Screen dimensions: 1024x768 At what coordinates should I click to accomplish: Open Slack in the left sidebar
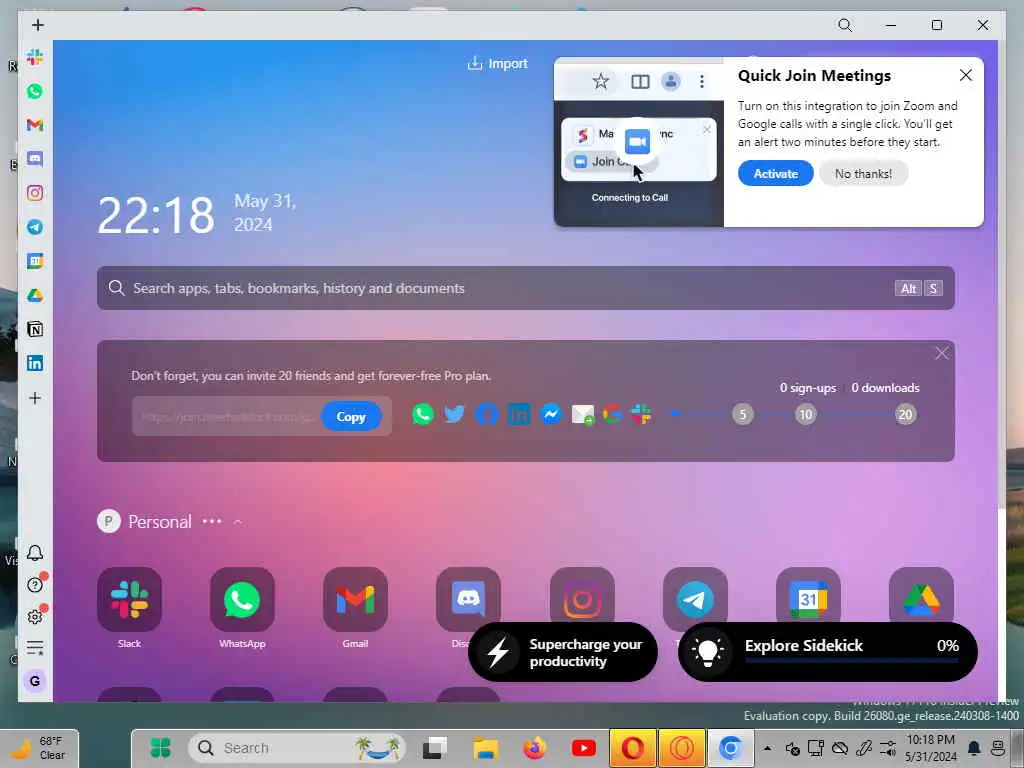point(35,57)
